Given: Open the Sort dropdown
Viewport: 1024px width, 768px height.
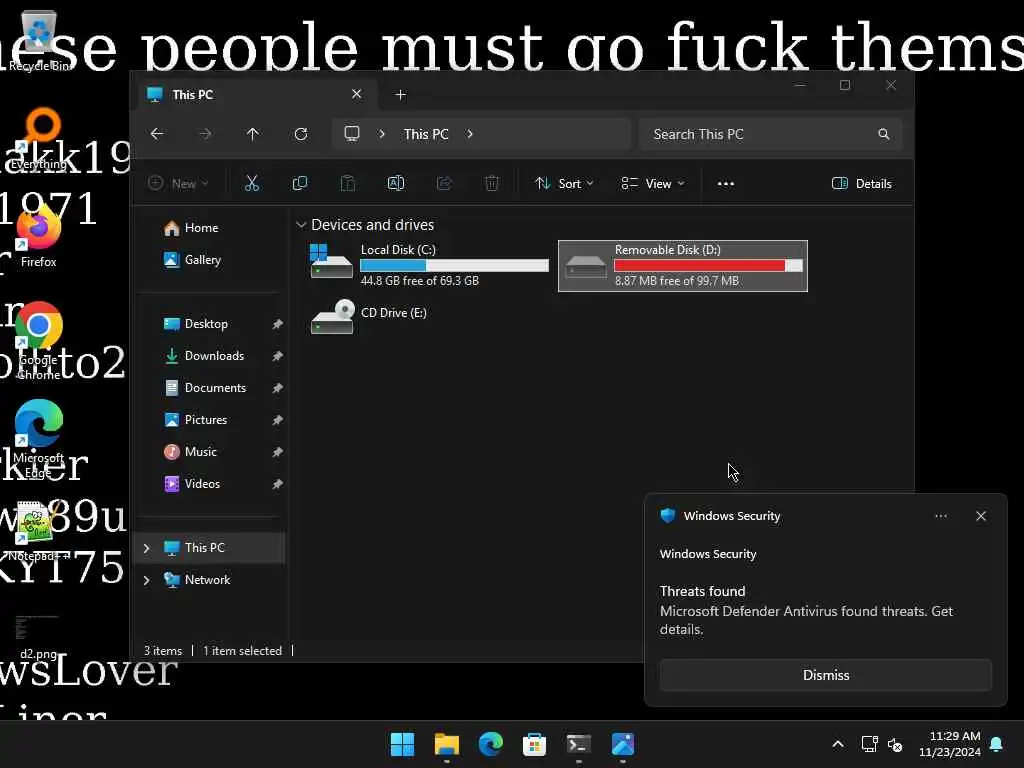Looking at the screenshot, I should [564, 184].
